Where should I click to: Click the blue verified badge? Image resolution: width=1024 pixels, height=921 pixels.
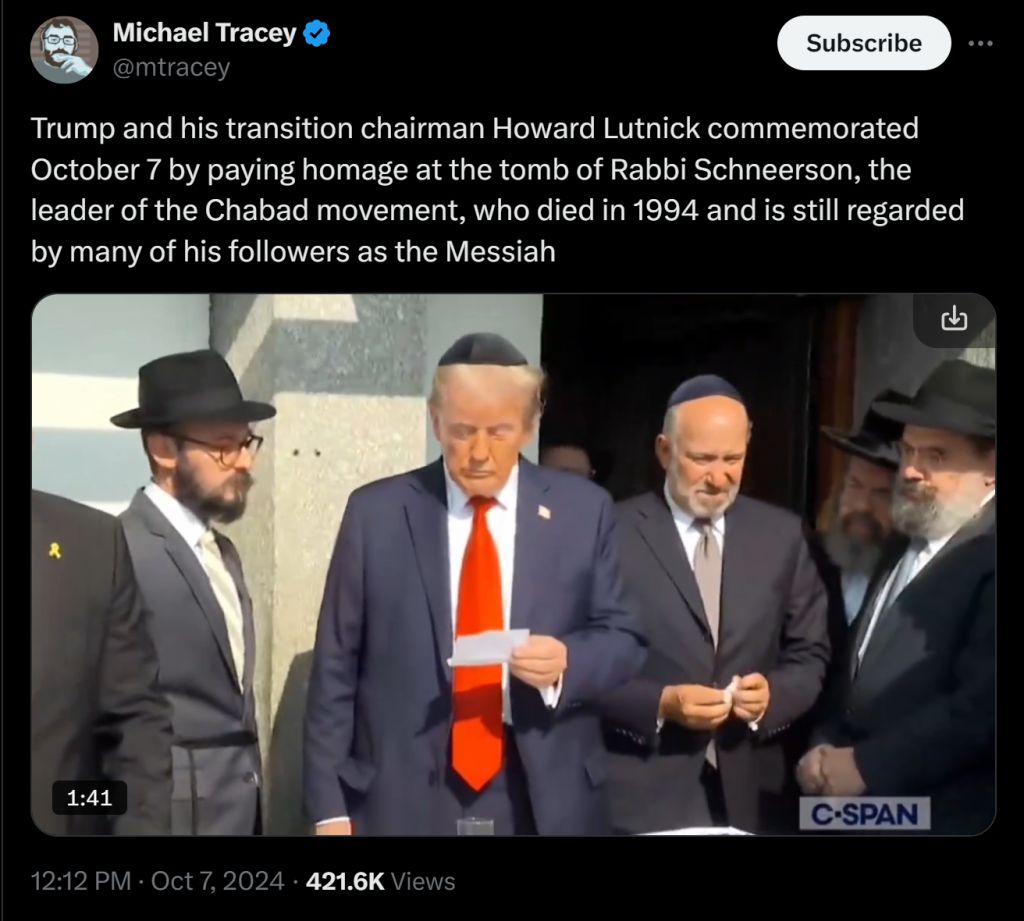(x=317, y=33)
